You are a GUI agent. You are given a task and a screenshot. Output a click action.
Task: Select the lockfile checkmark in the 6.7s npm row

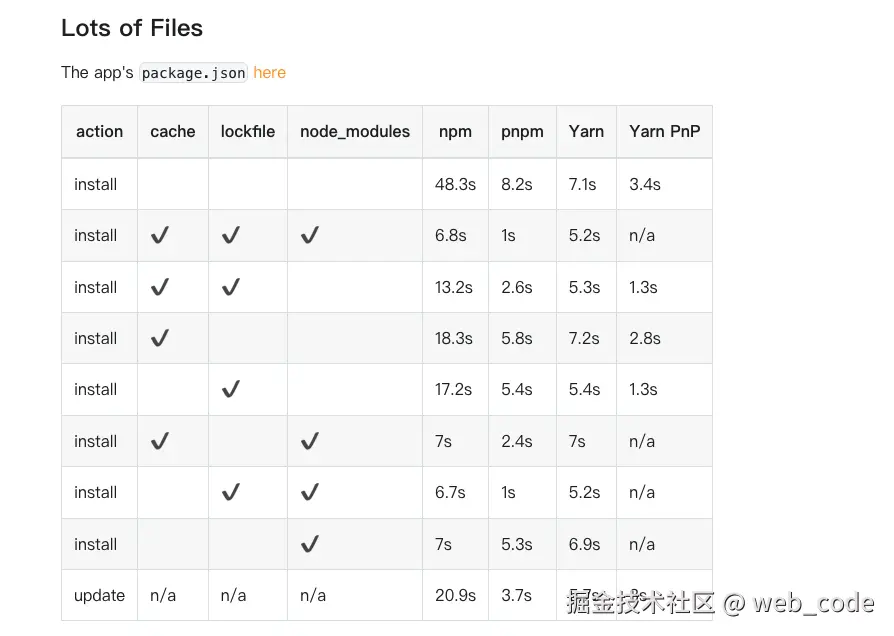pyautogui.click(x=231, y=492)
